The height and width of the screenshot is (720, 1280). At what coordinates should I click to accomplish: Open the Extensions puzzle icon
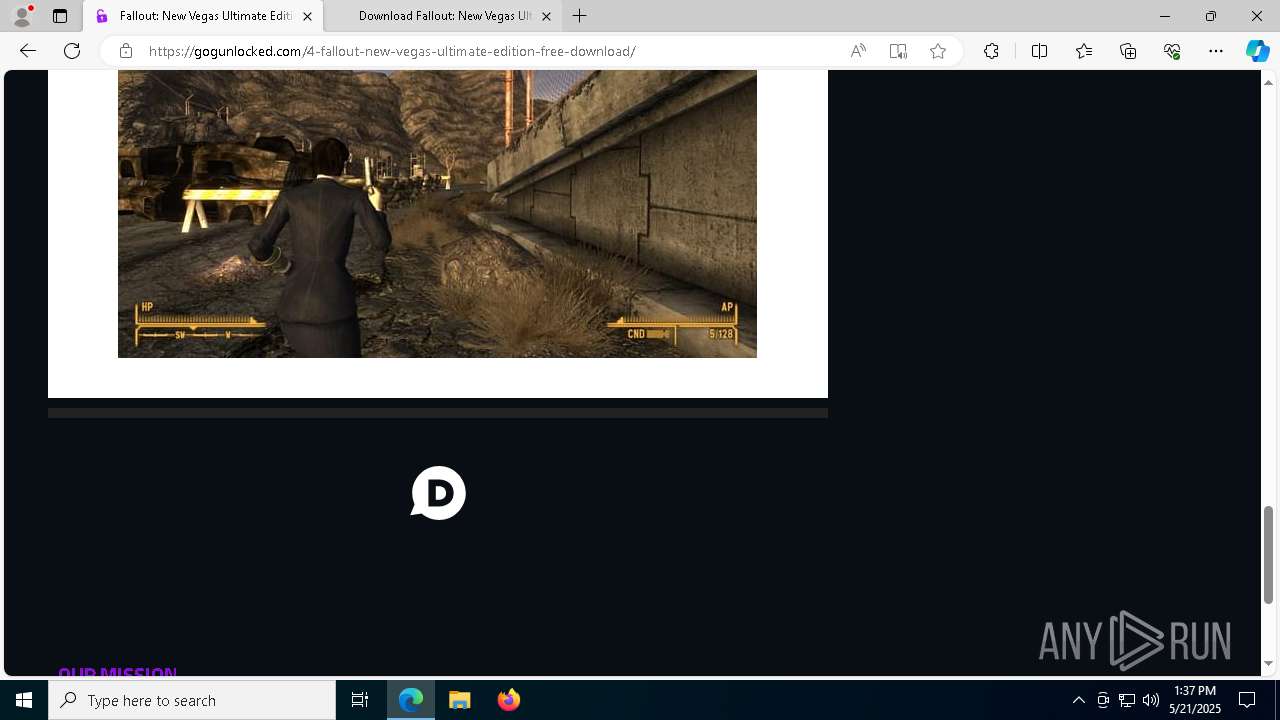(991, 51)
